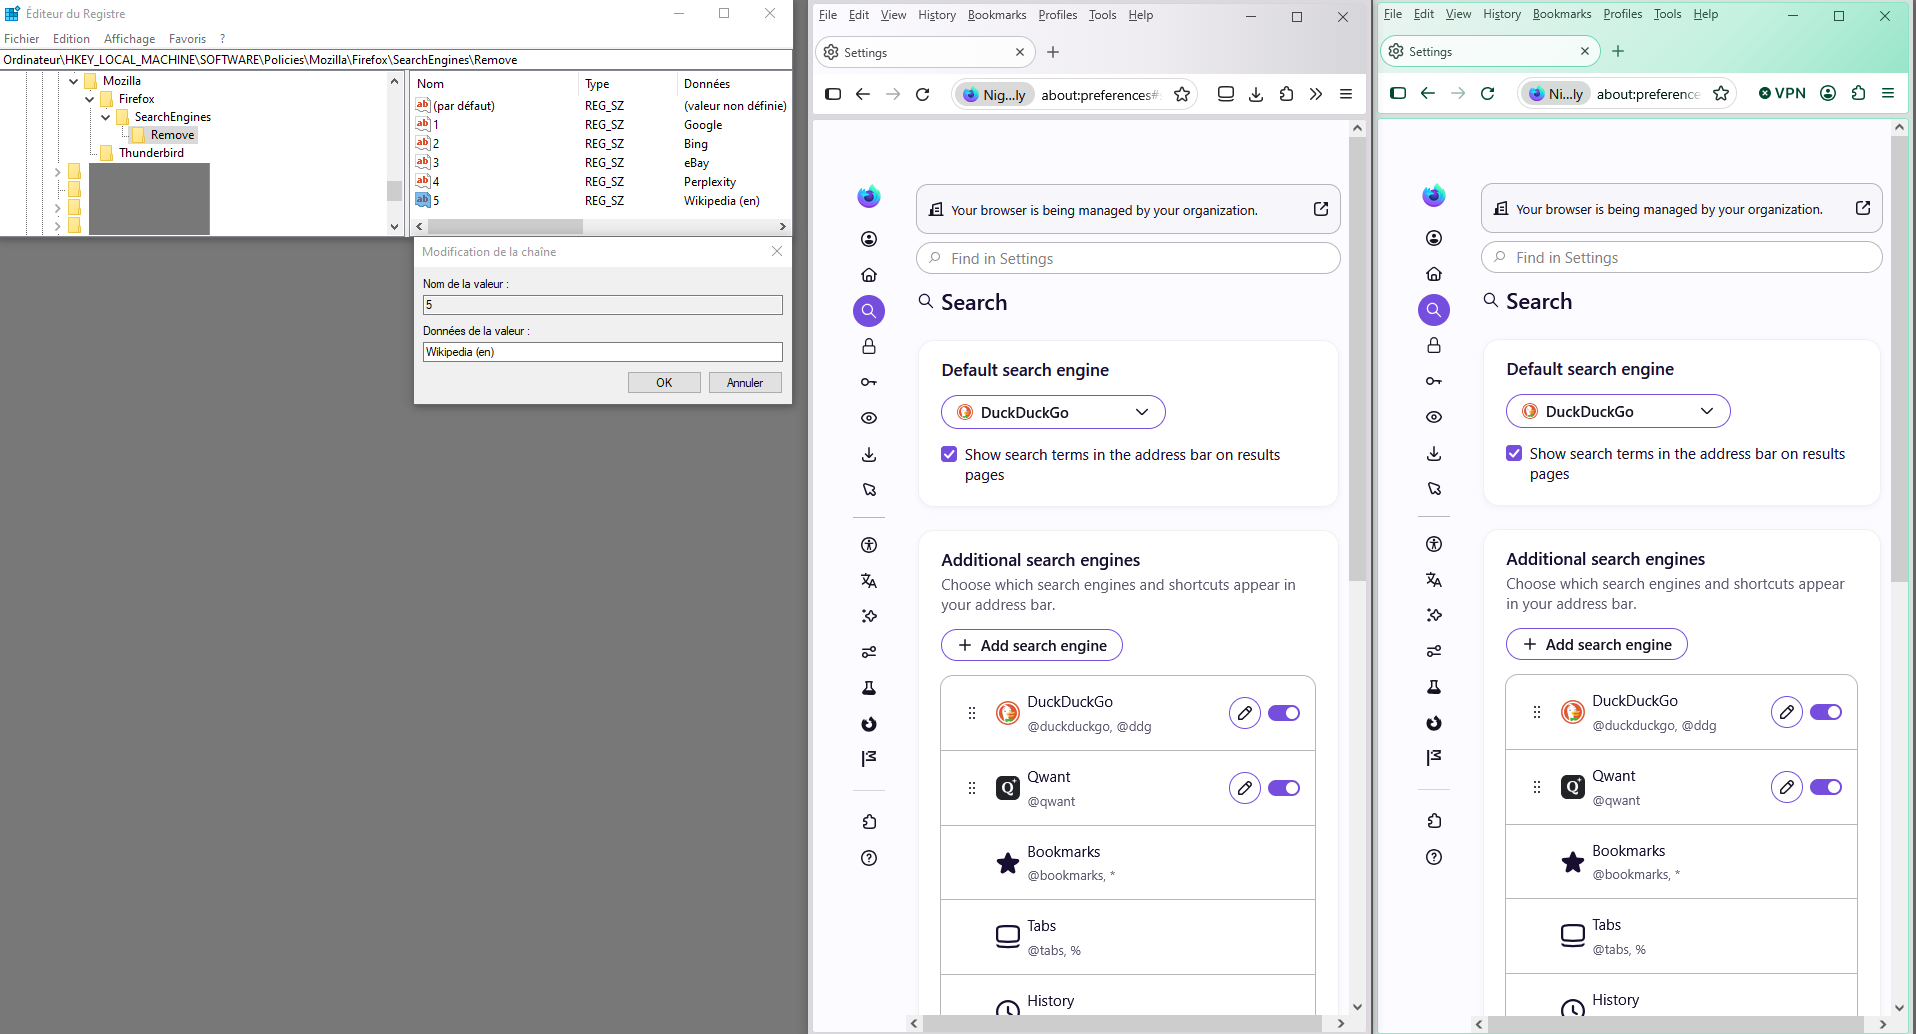Go back in middle Firefox window
The width and height of the screenshot is (1916, 1034).
click(863, 94)
